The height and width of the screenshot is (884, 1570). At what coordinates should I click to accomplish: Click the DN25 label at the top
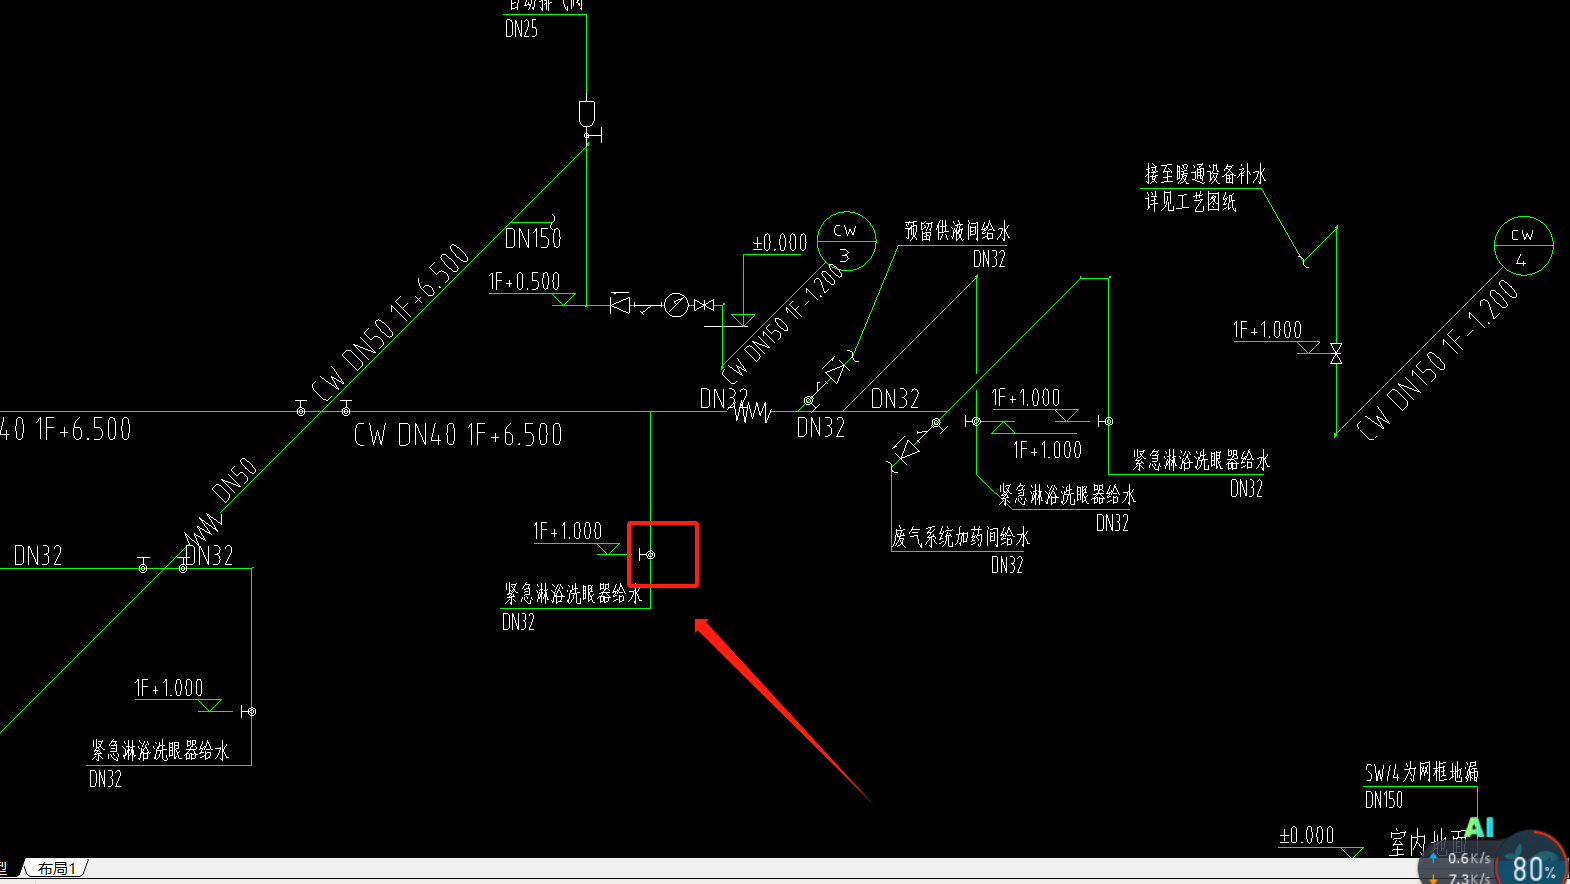[x=521, y=29]
